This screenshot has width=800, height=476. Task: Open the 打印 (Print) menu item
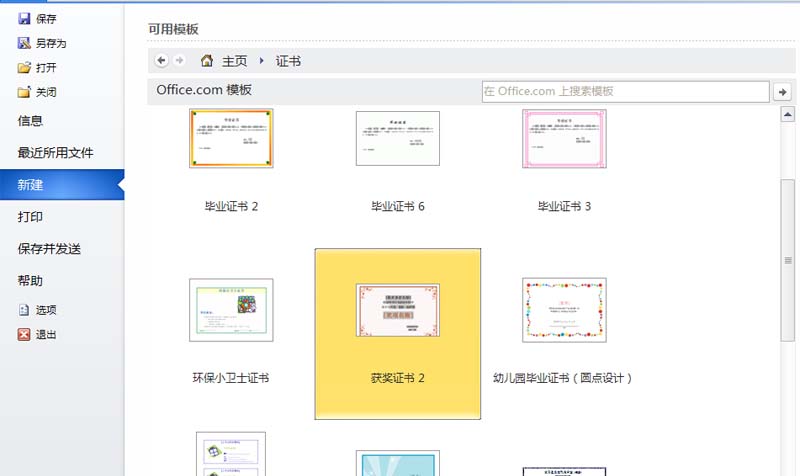(62, 217)
